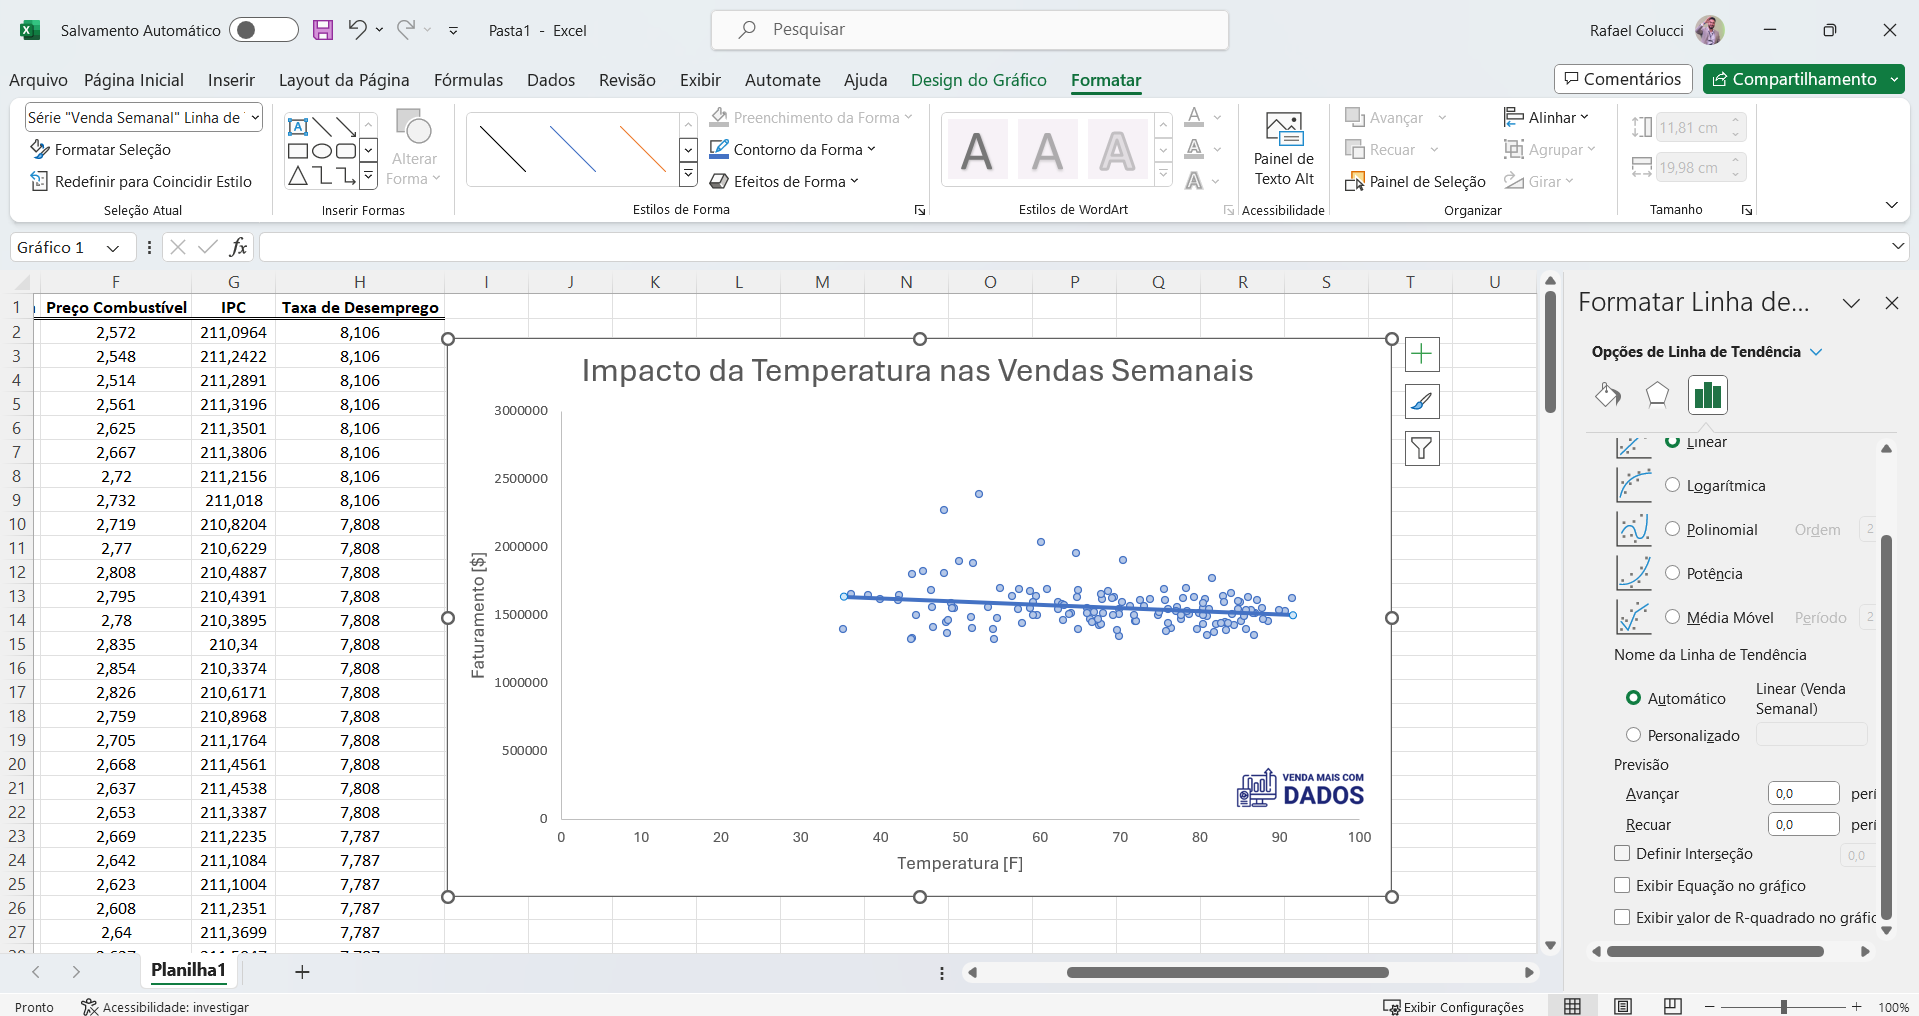Select the Fill & Line bucket icon
Screen dimensions: 1919x1016
coord(1608,395)
